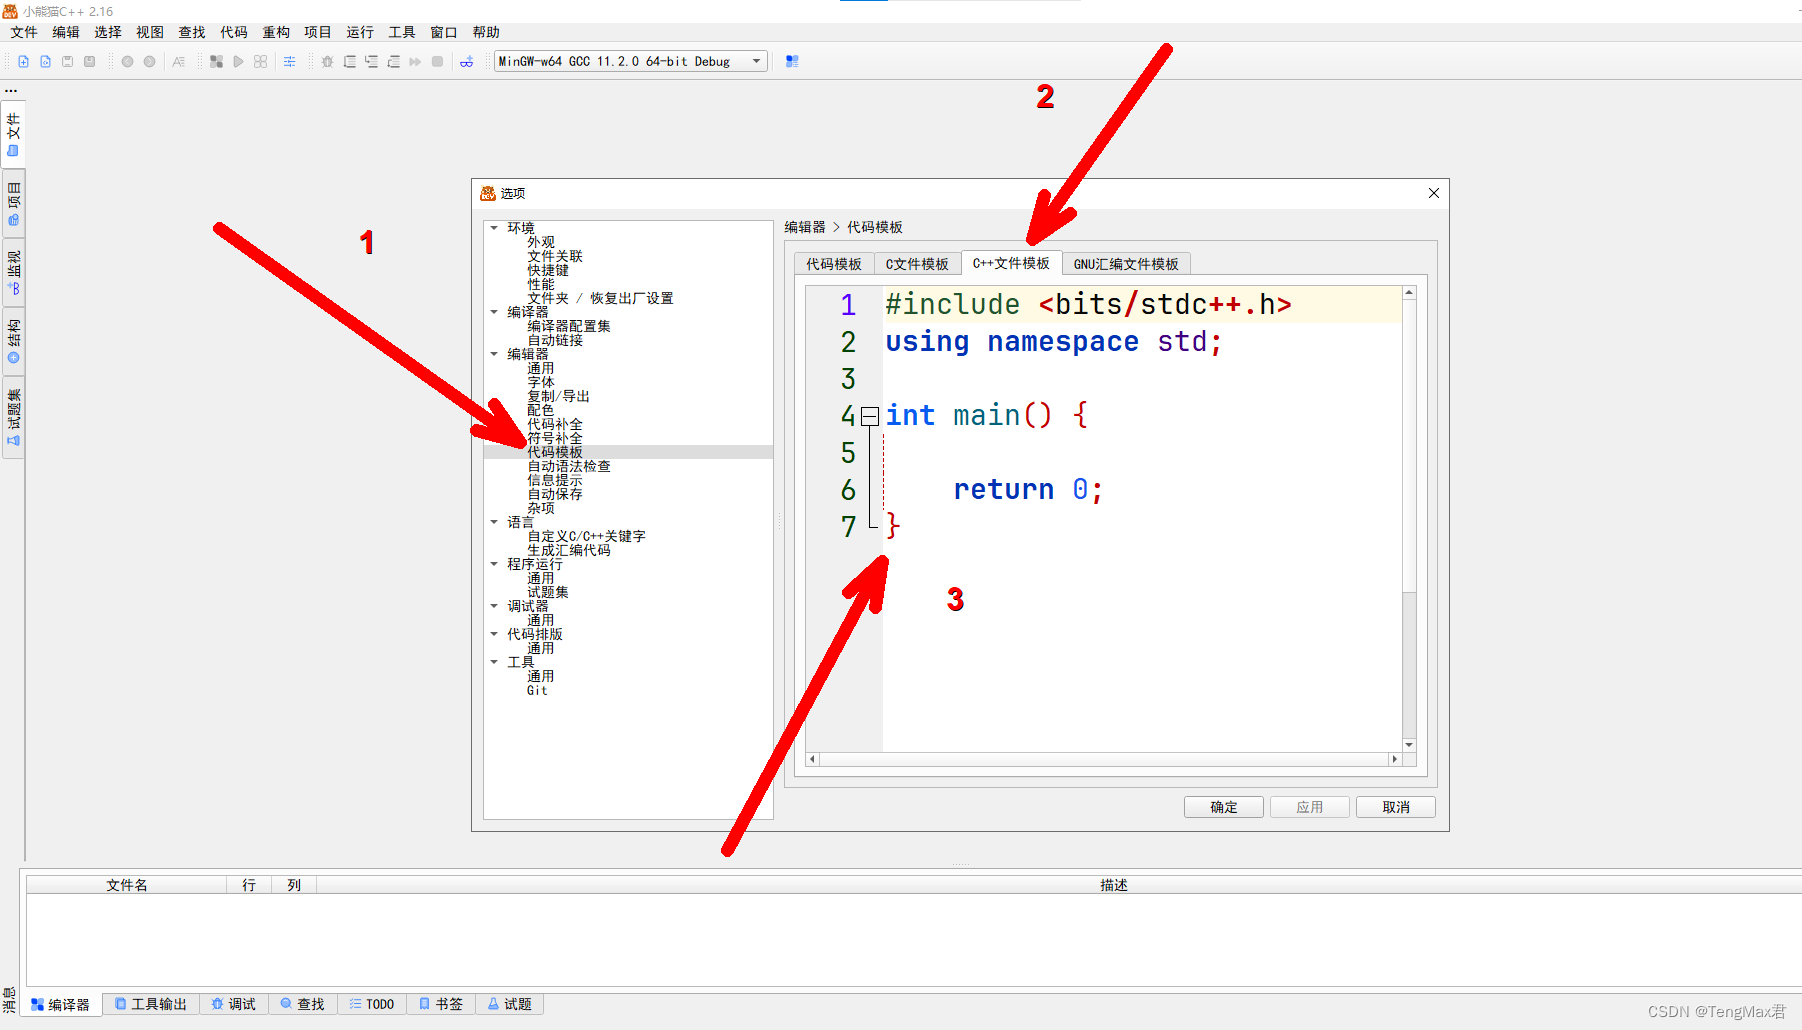
Task: Click inside template editor on return line
Action: (x=1140, y=490)
